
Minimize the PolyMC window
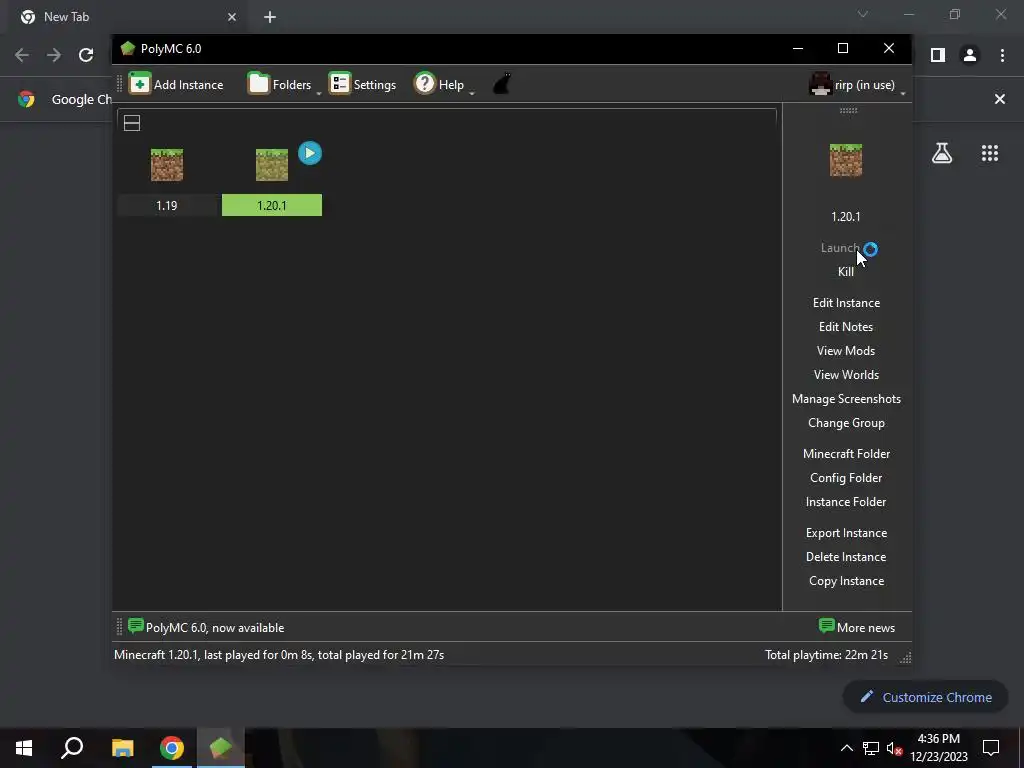pos(797,48)
